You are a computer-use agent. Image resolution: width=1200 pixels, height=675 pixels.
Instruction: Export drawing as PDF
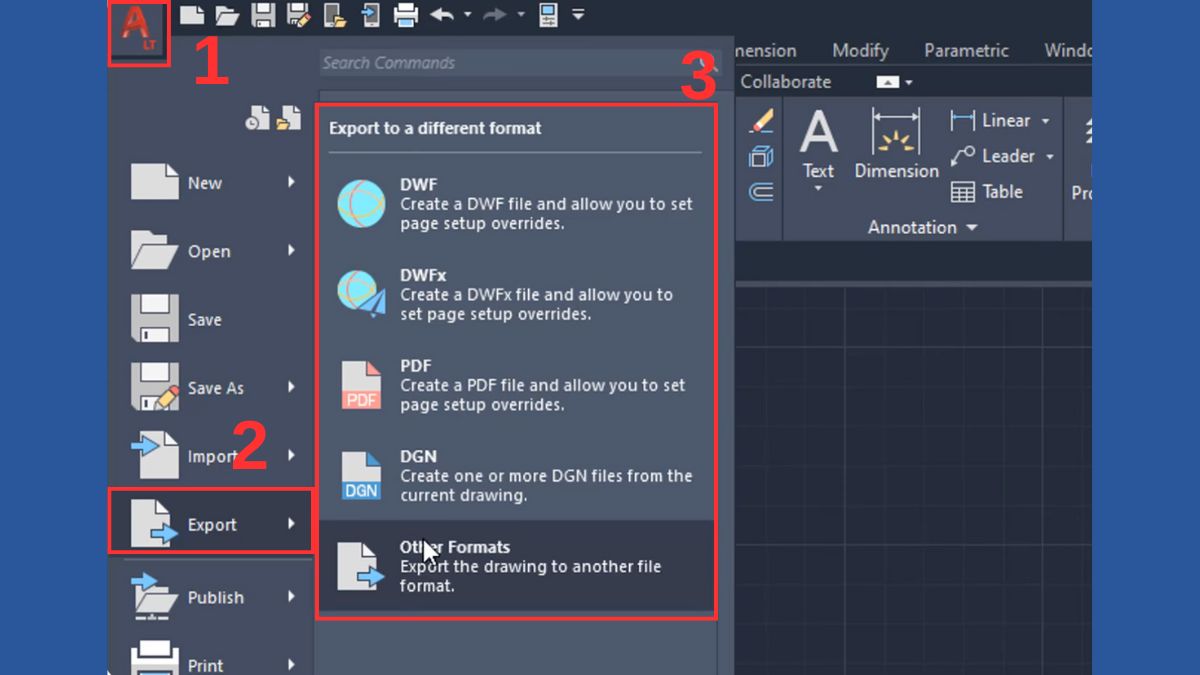(x=517, y=385)
